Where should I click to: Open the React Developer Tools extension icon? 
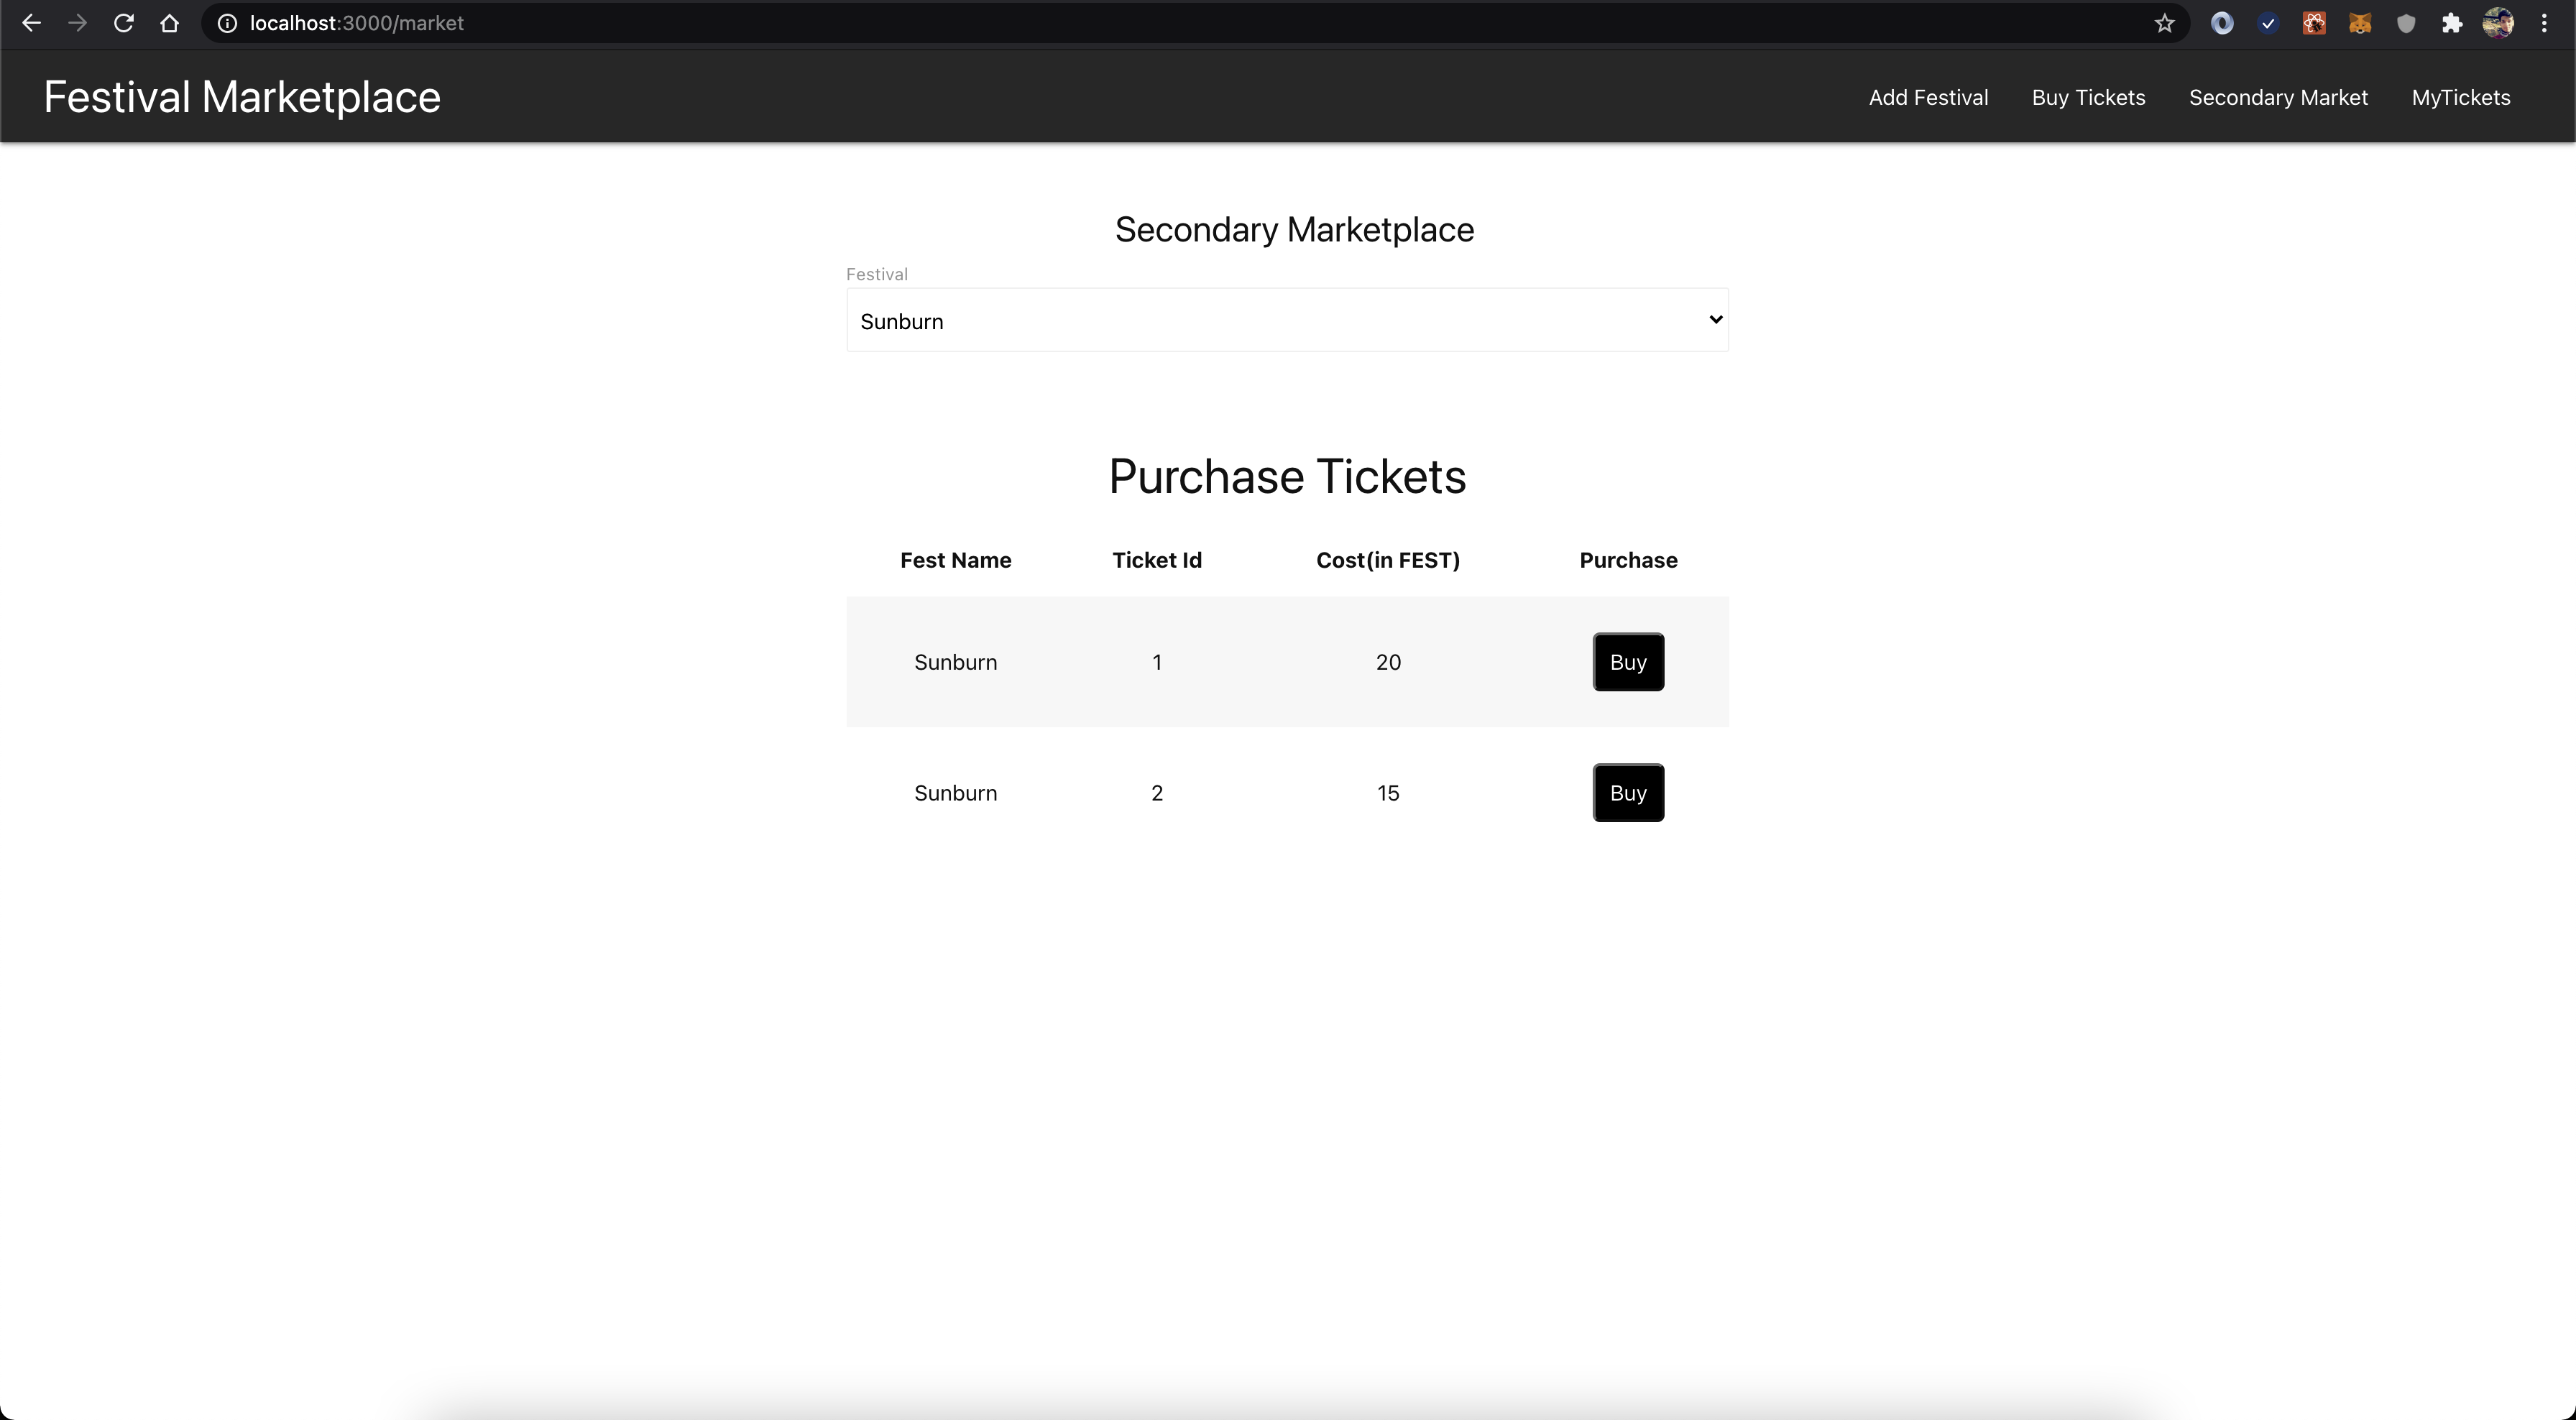point(2314,23)
